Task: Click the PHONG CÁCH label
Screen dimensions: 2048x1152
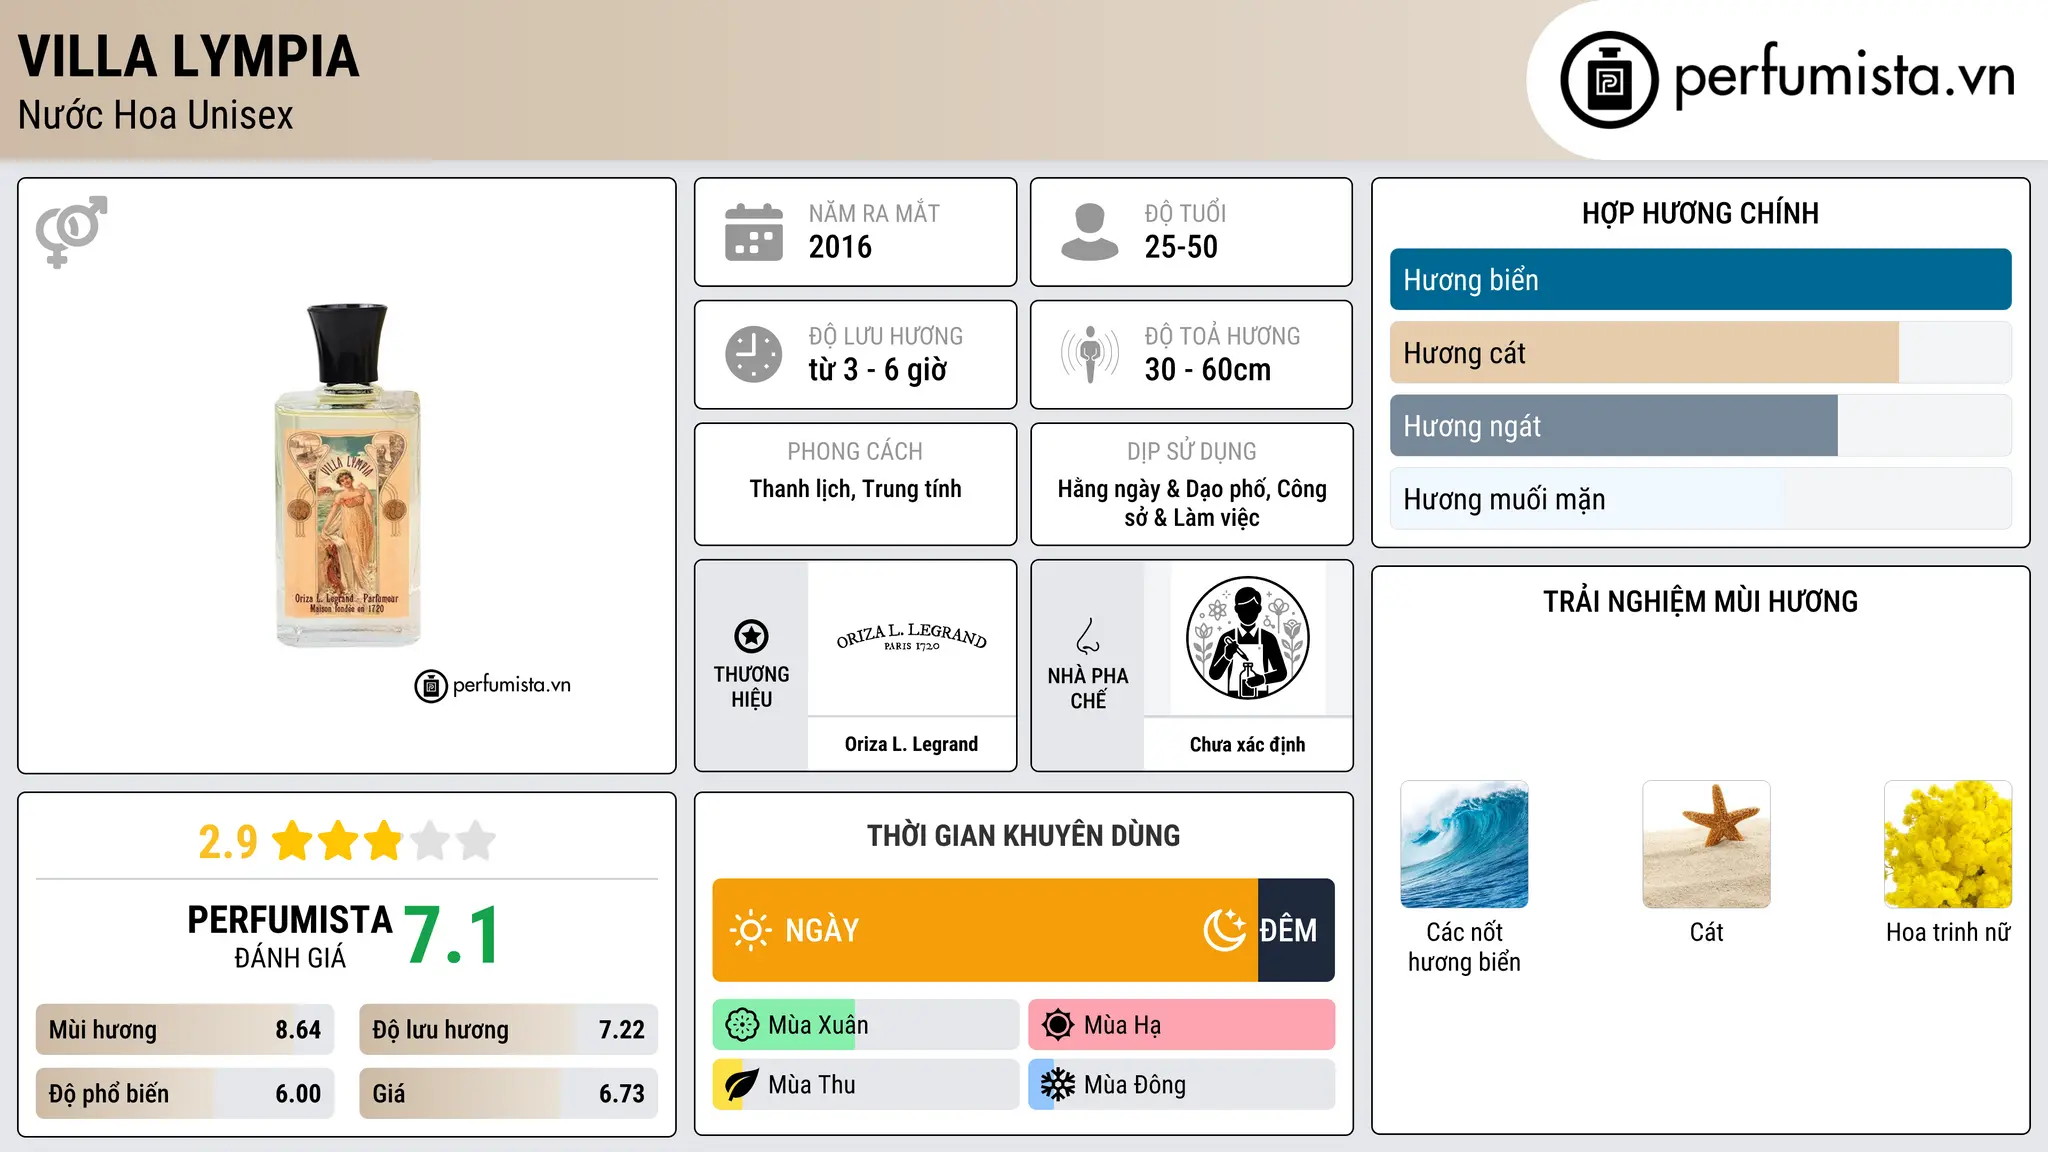Action: tap(855, 452)
